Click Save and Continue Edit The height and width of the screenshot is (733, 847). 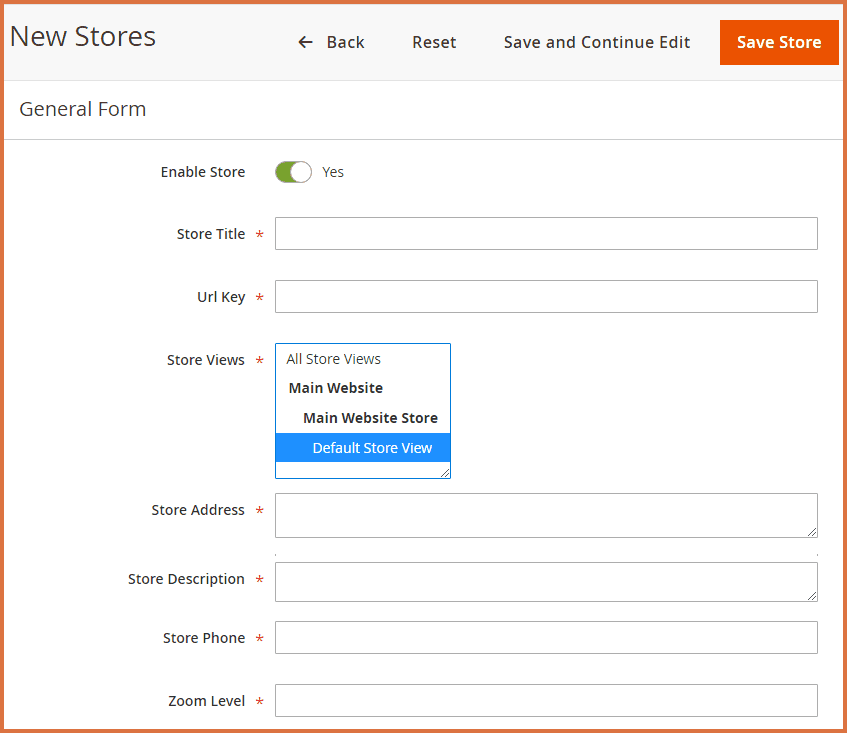597,42
